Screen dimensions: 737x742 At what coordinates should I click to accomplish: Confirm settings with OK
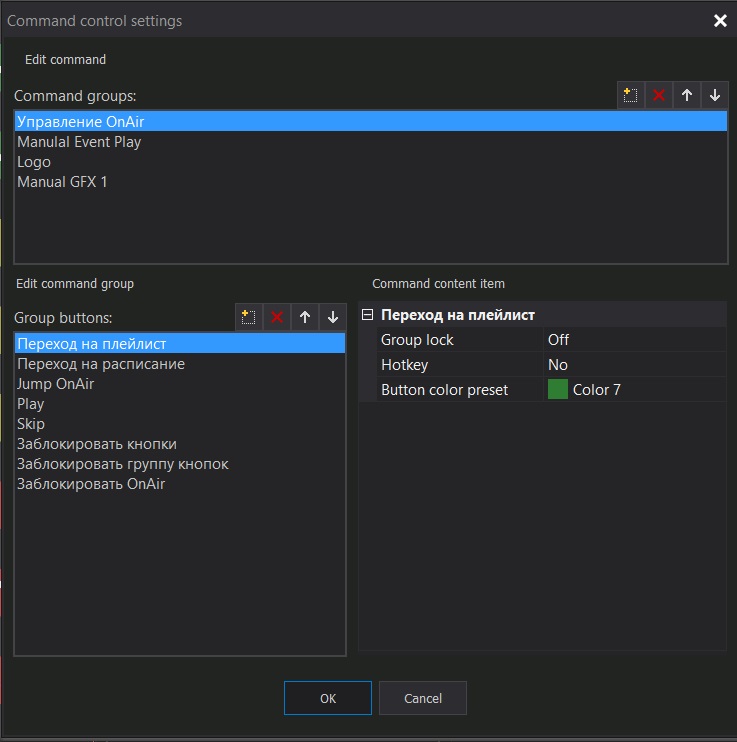tap(328, 698)
